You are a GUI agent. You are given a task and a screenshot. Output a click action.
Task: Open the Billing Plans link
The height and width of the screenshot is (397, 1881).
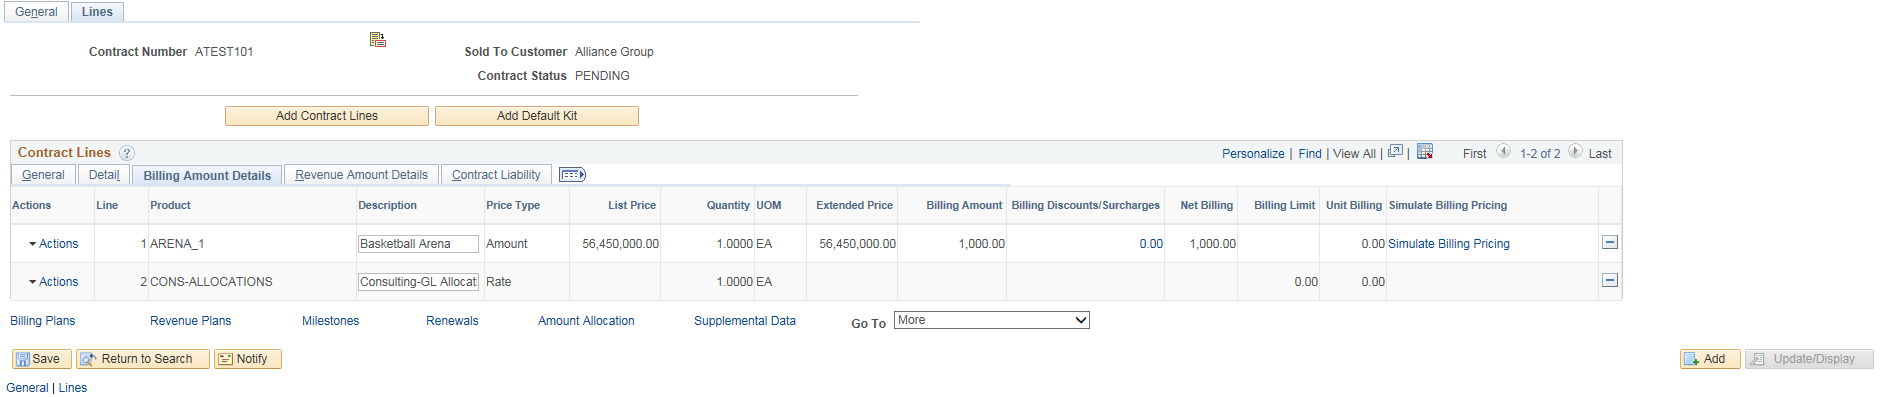coord(43,321)
